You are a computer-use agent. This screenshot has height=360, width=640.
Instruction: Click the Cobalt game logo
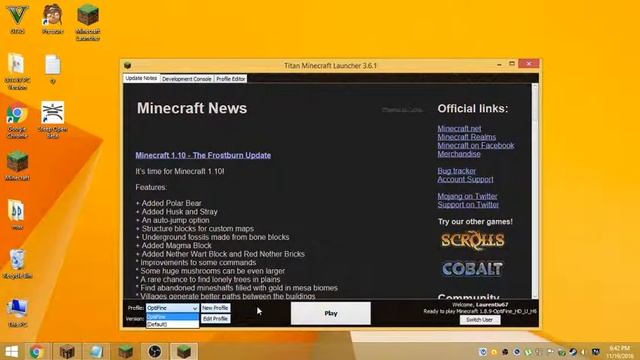[473, 269]
